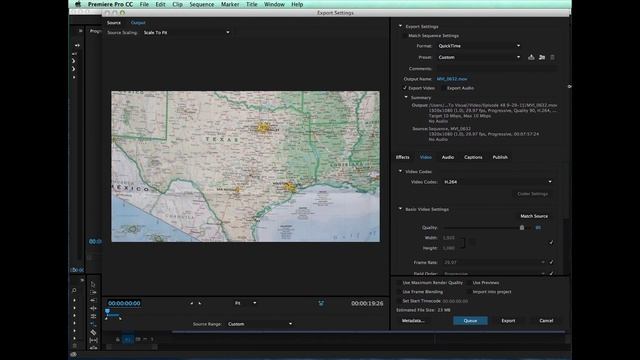This screenshot has width=640, height=360.
Task: Select the Razor tool in the toolbar
Action: (x=93, y=332)
